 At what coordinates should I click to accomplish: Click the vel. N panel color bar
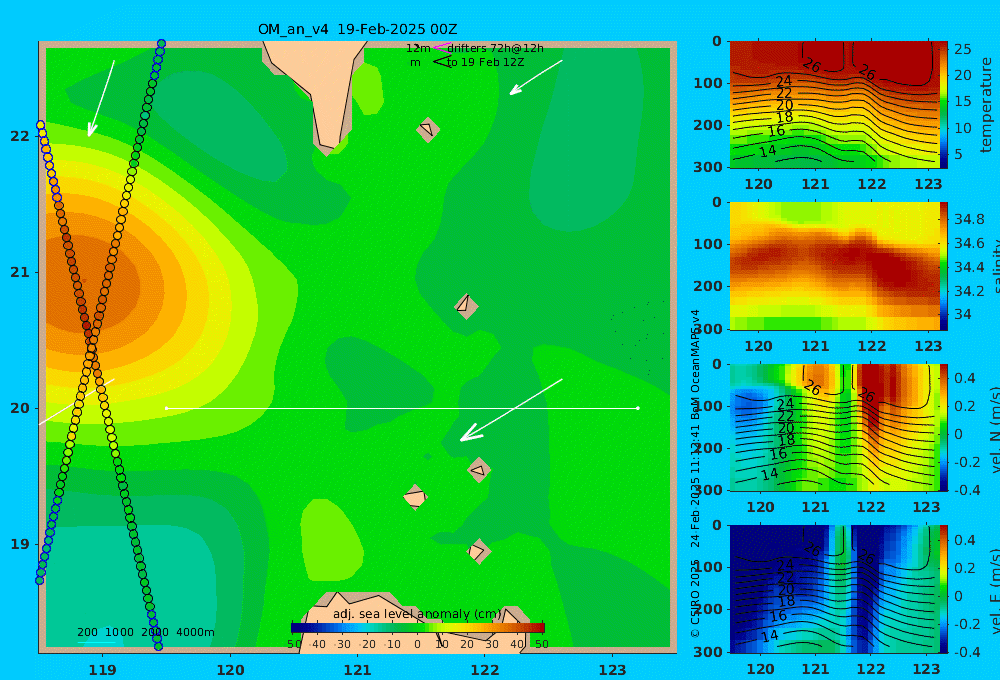click(x=944, y=427)
